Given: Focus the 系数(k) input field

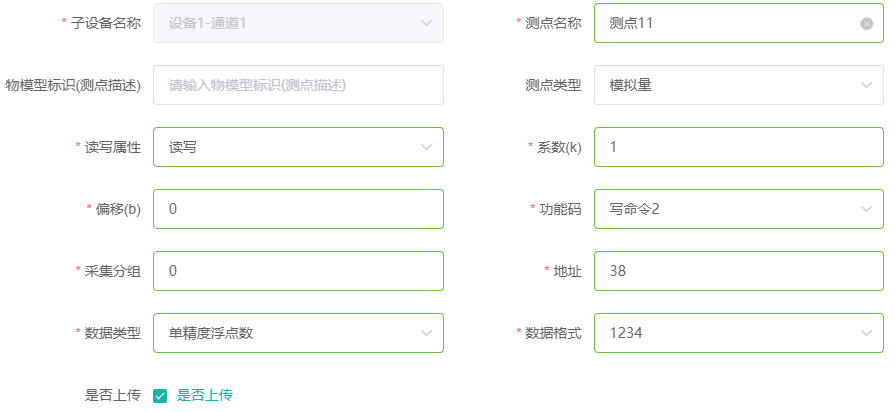Looking at the screenshot, I should (x=739, y=147).
